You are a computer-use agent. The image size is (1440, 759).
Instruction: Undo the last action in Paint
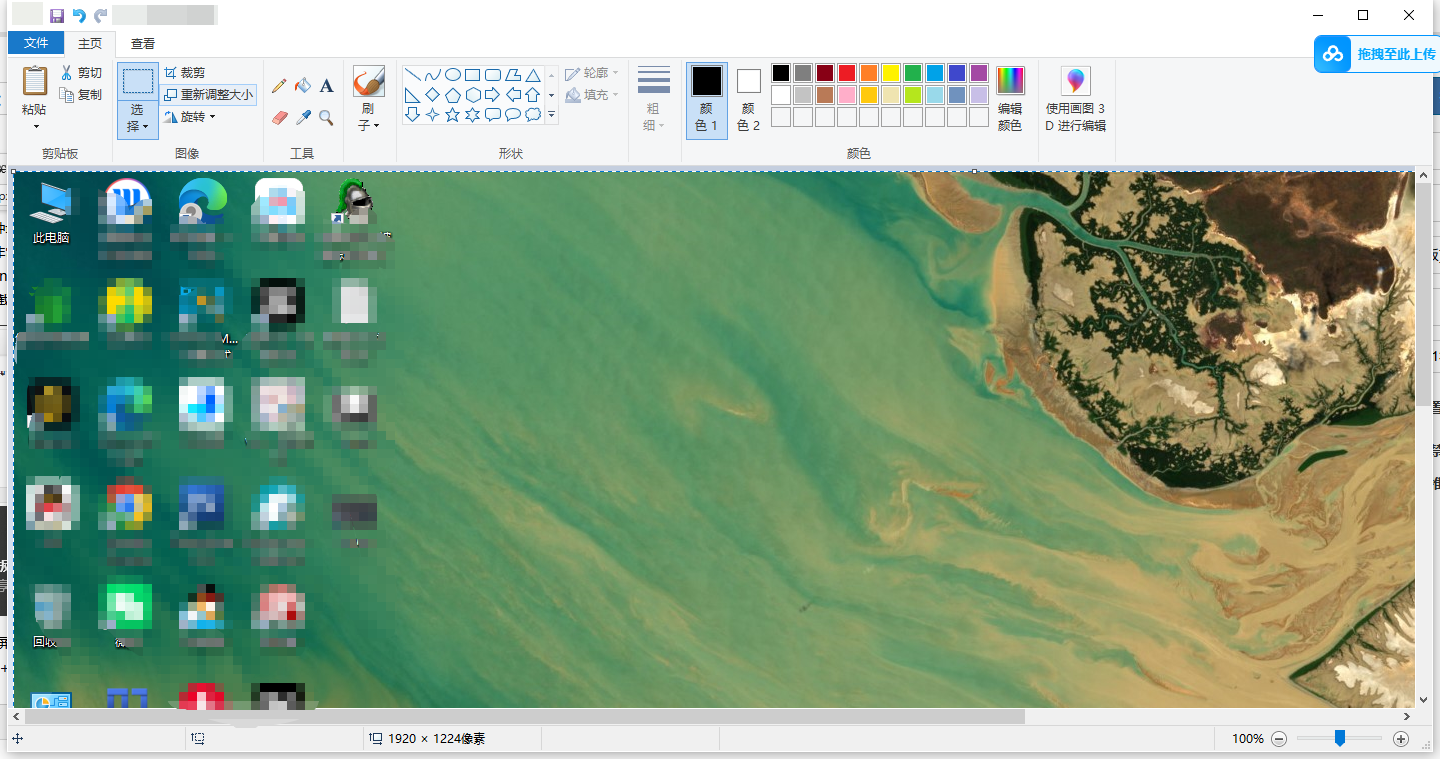tap(79, 16)
